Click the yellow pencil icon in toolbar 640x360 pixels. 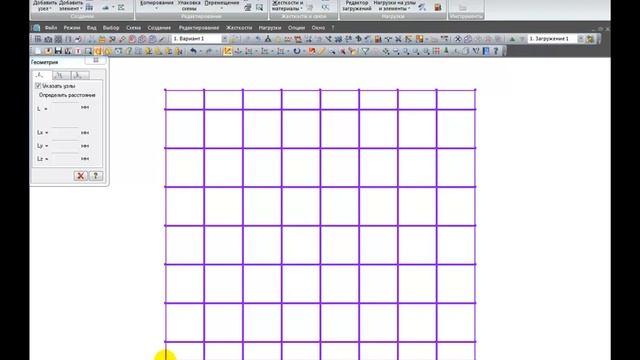coord(322,51)
